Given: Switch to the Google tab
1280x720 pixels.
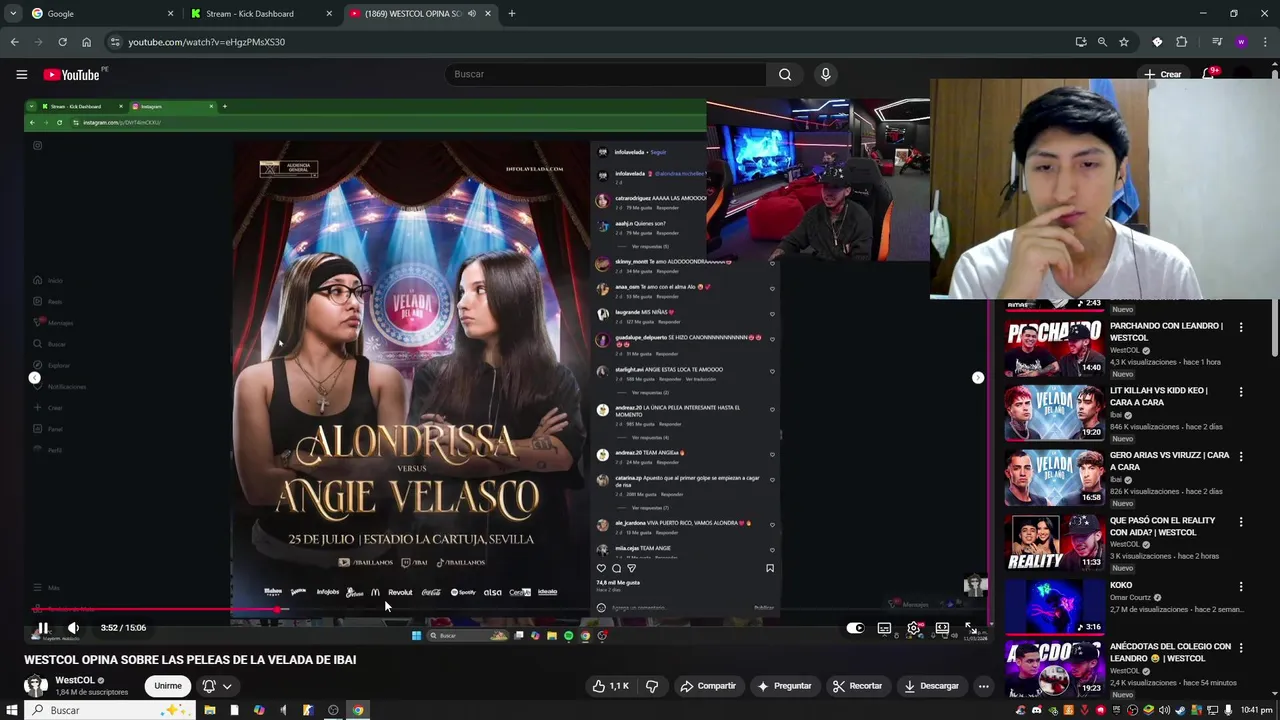Looking at the screenshot, I should pos(100,14).
